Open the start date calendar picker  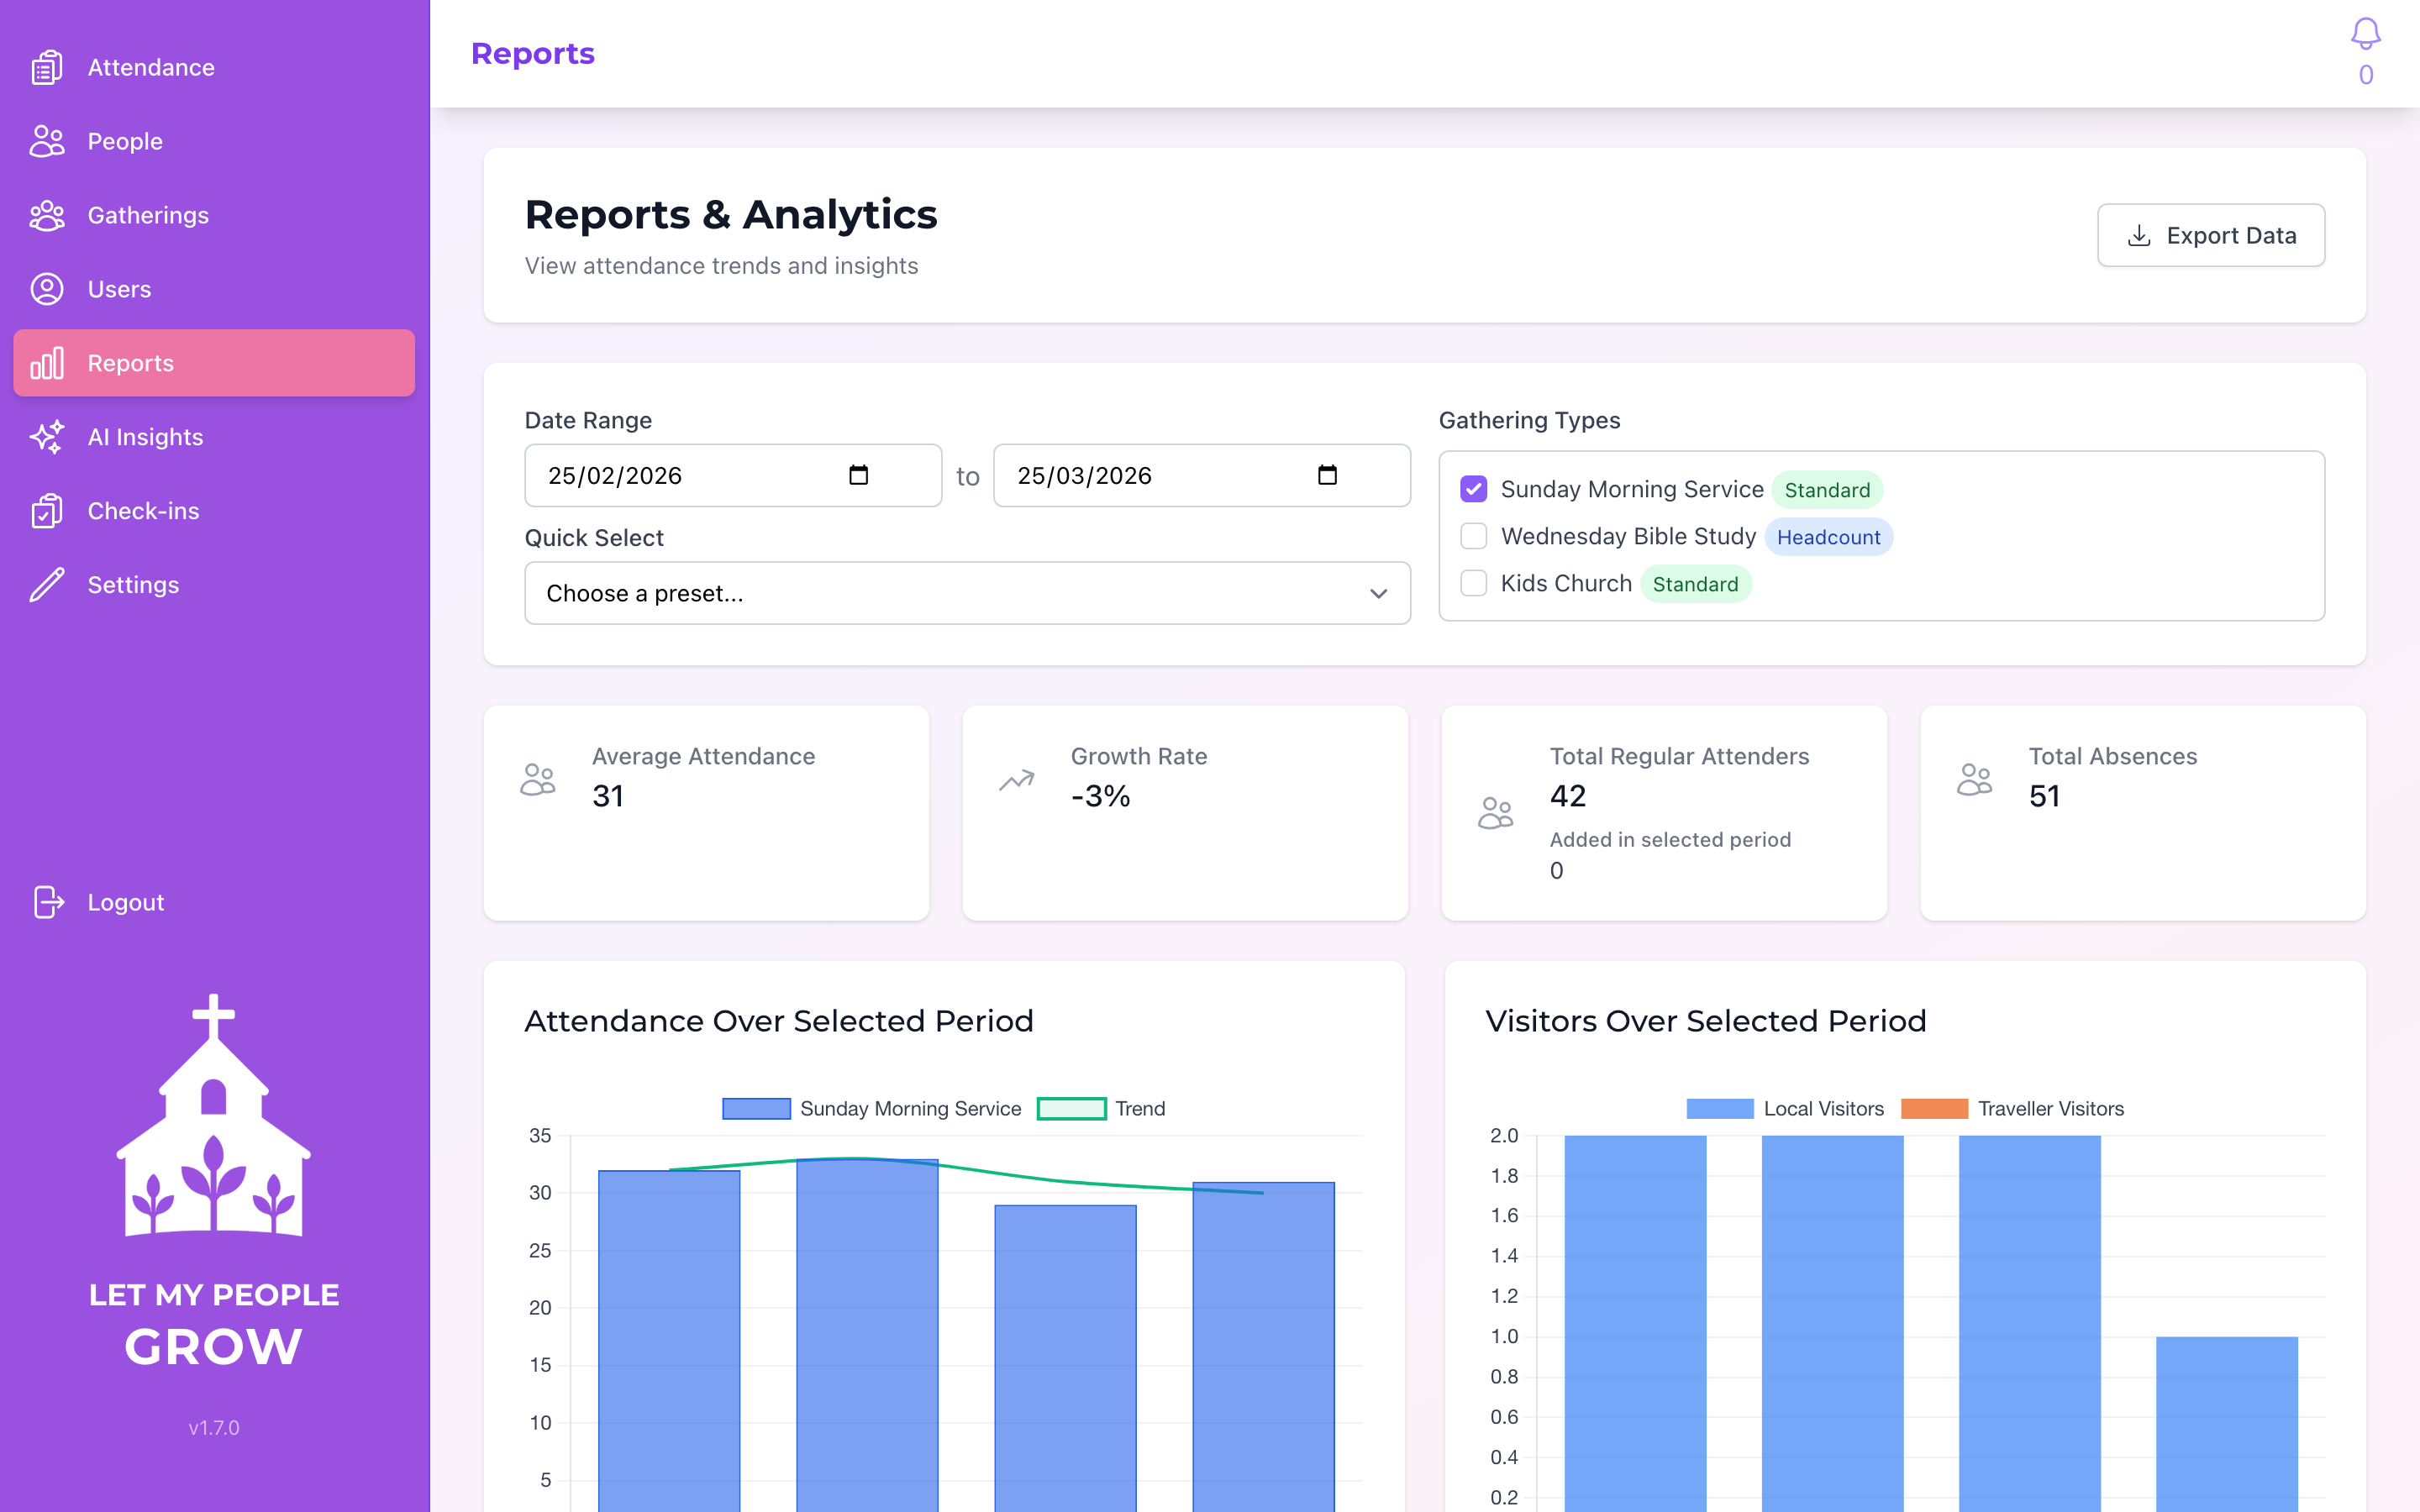point(859,476)
